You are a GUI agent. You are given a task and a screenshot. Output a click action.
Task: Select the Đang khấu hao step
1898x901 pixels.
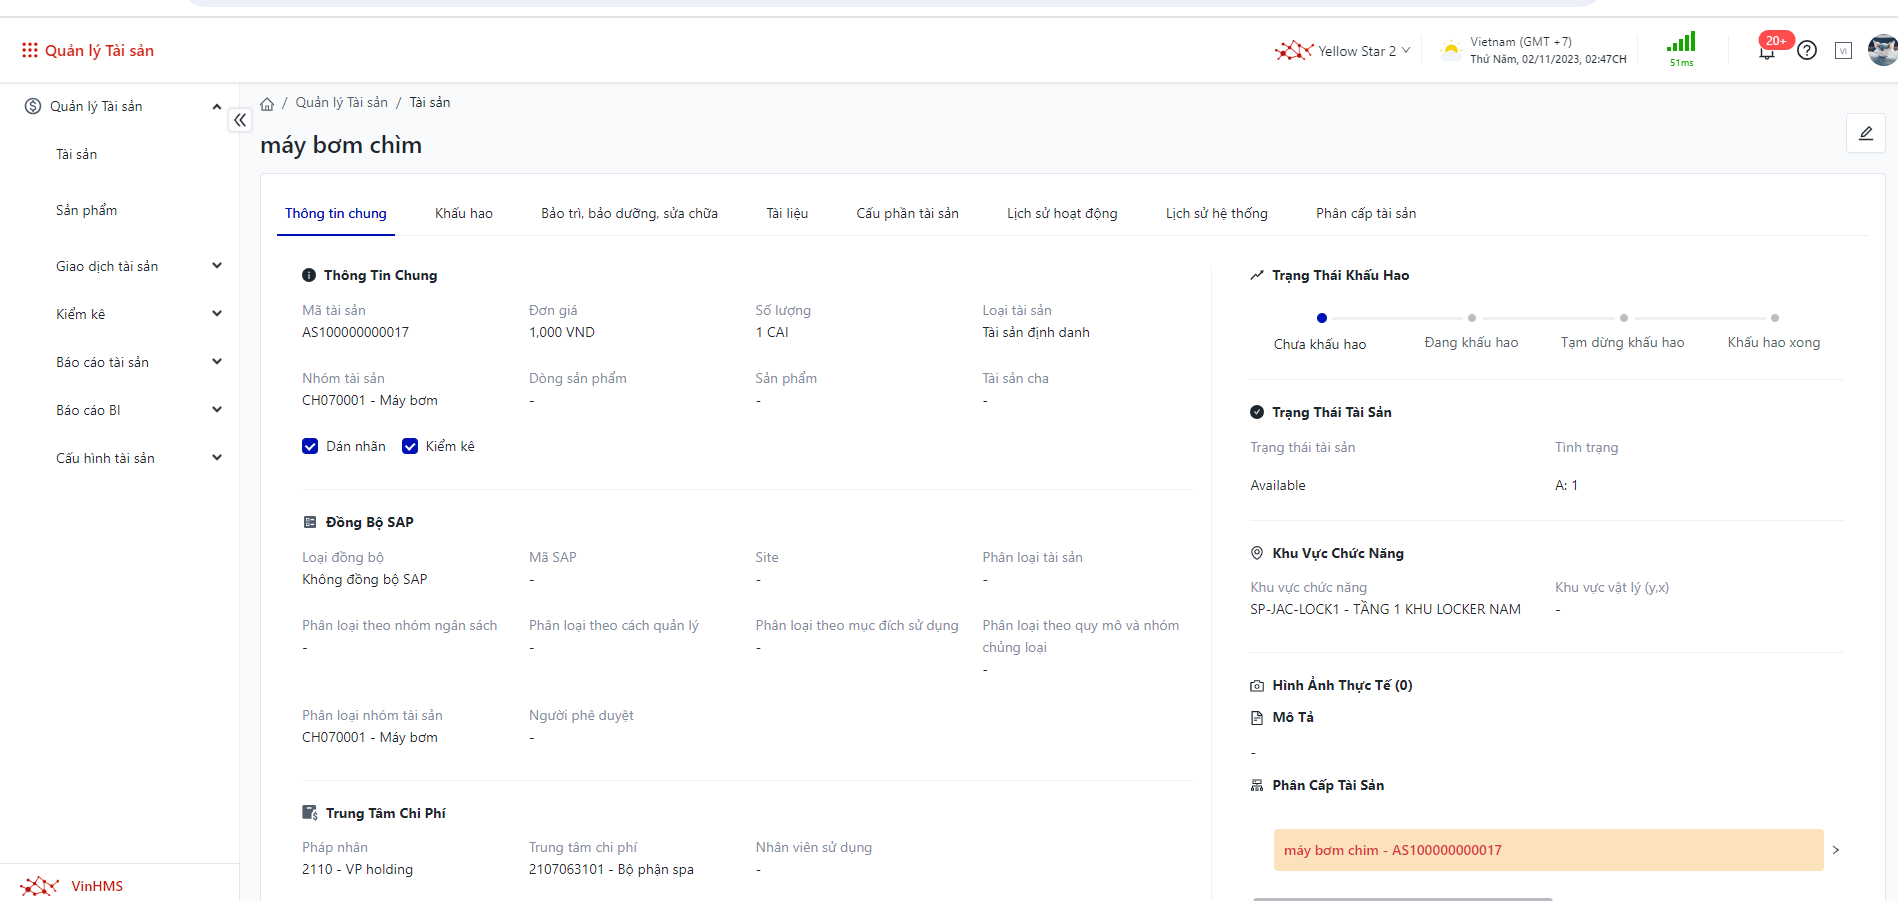[1471, 318]
